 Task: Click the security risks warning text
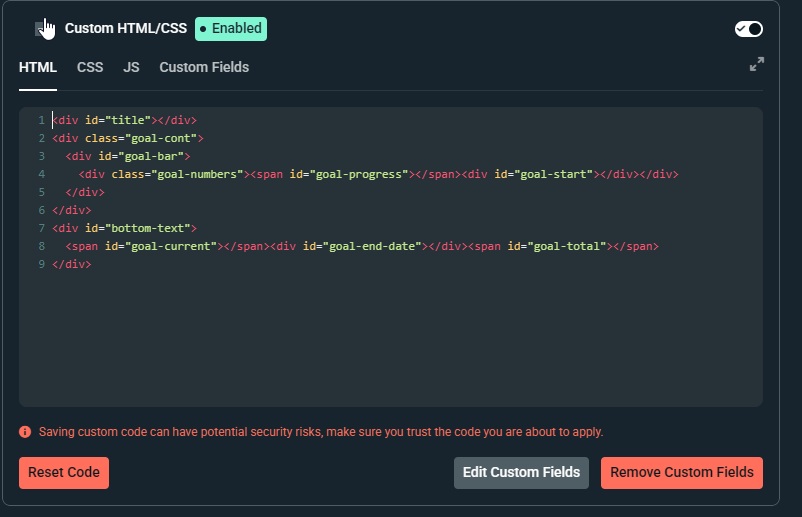tap(321, 432)
